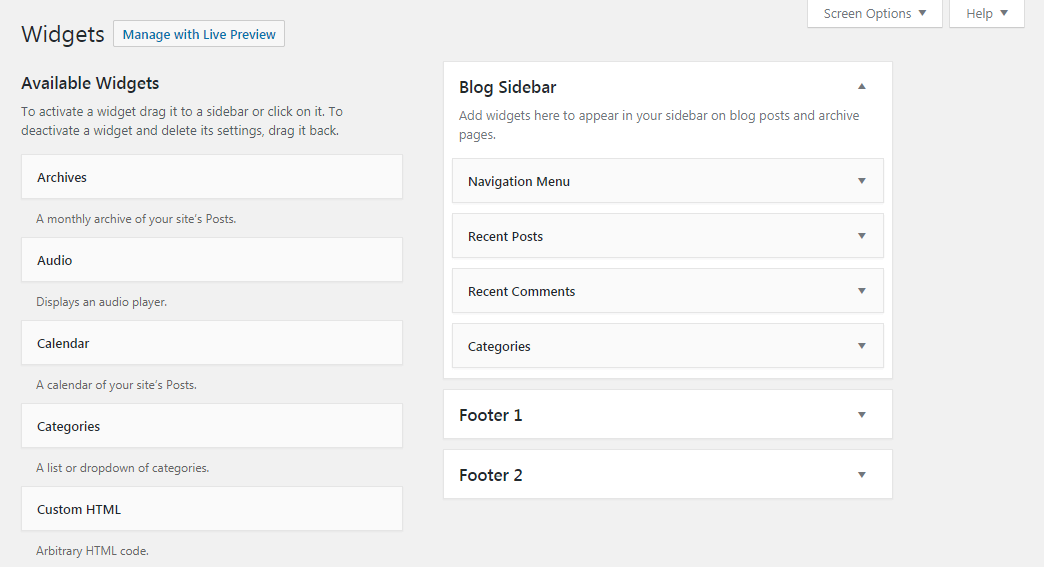Expand the Footer 2 area arrow
The image size is (1044, 567).
tap(862, 474)
